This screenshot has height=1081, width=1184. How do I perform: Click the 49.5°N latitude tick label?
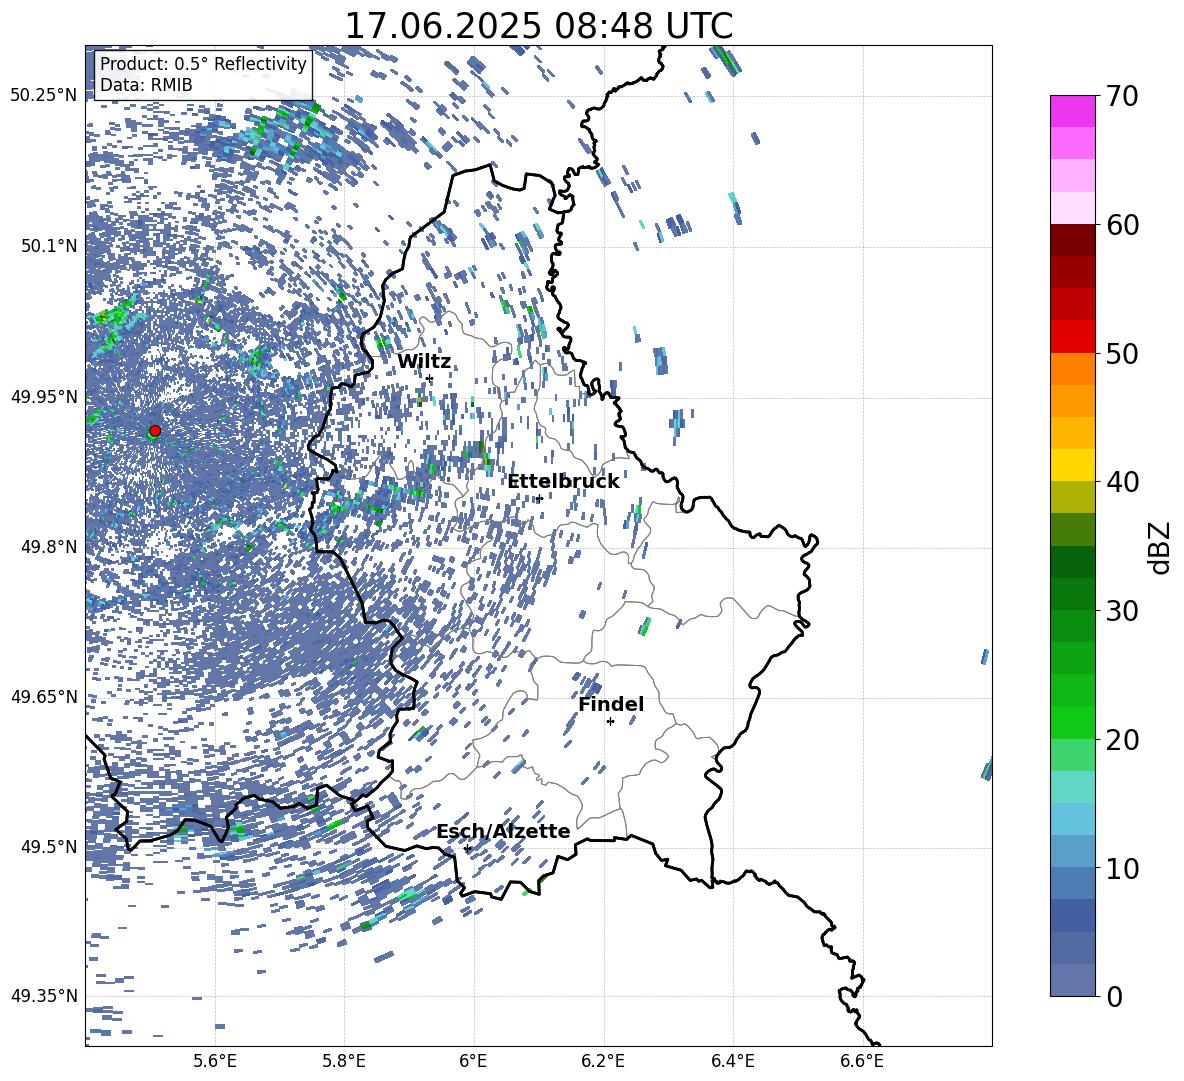[49, 846]
